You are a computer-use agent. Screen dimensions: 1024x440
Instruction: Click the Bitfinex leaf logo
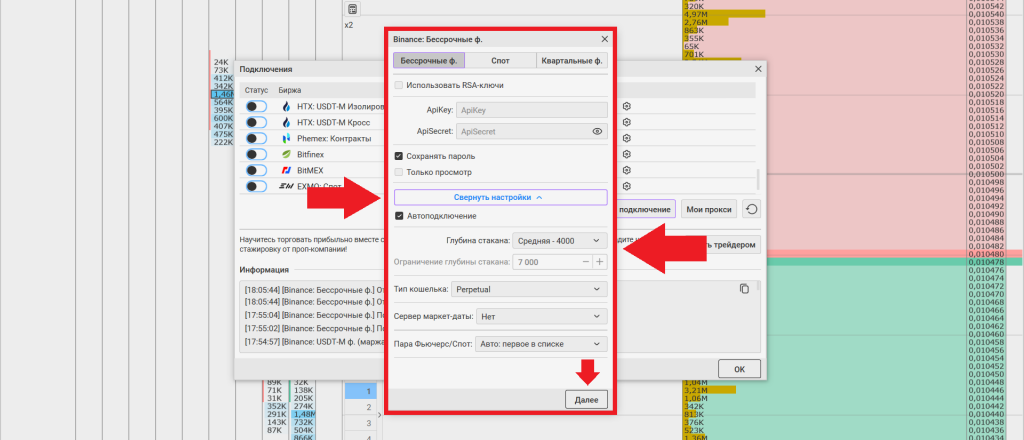point(286,155)
